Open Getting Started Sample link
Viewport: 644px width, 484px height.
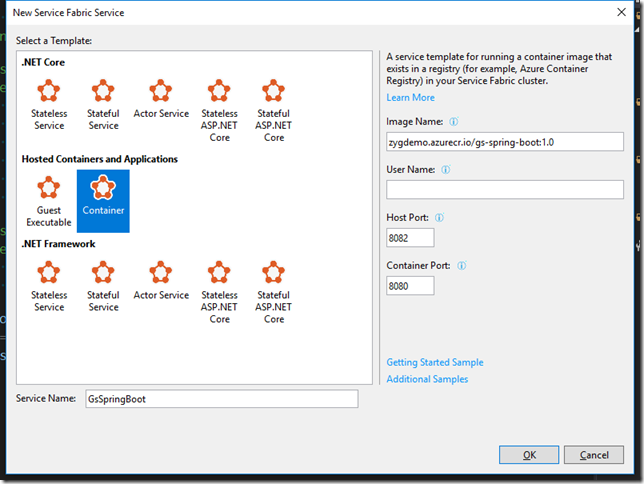click(x=435, y=362)
